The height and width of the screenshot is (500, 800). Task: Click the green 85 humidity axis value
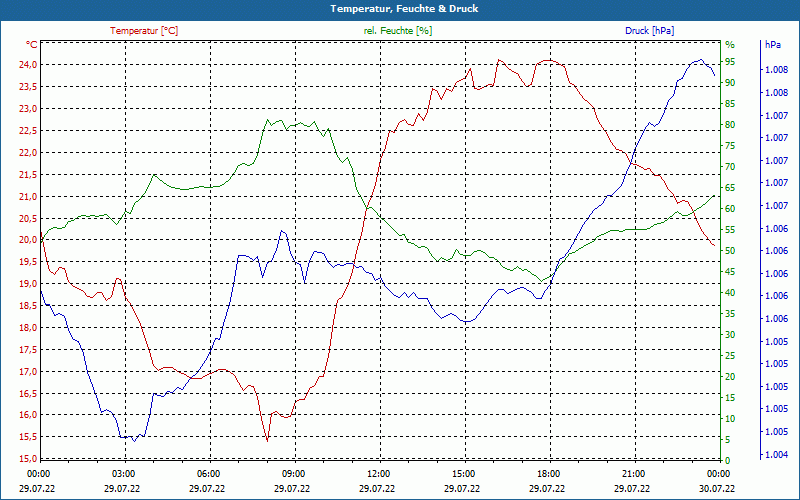click(x=730, y=104)
